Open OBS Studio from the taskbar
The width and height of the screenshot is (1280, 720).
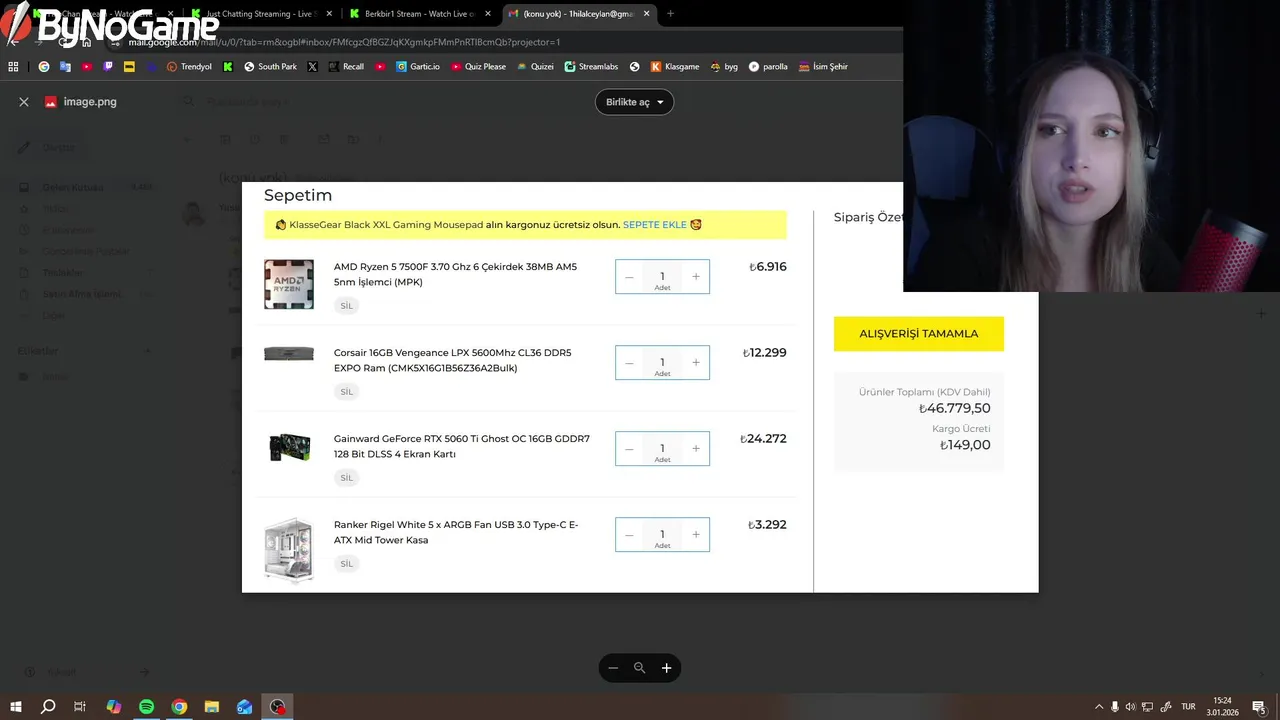(277, 706)
